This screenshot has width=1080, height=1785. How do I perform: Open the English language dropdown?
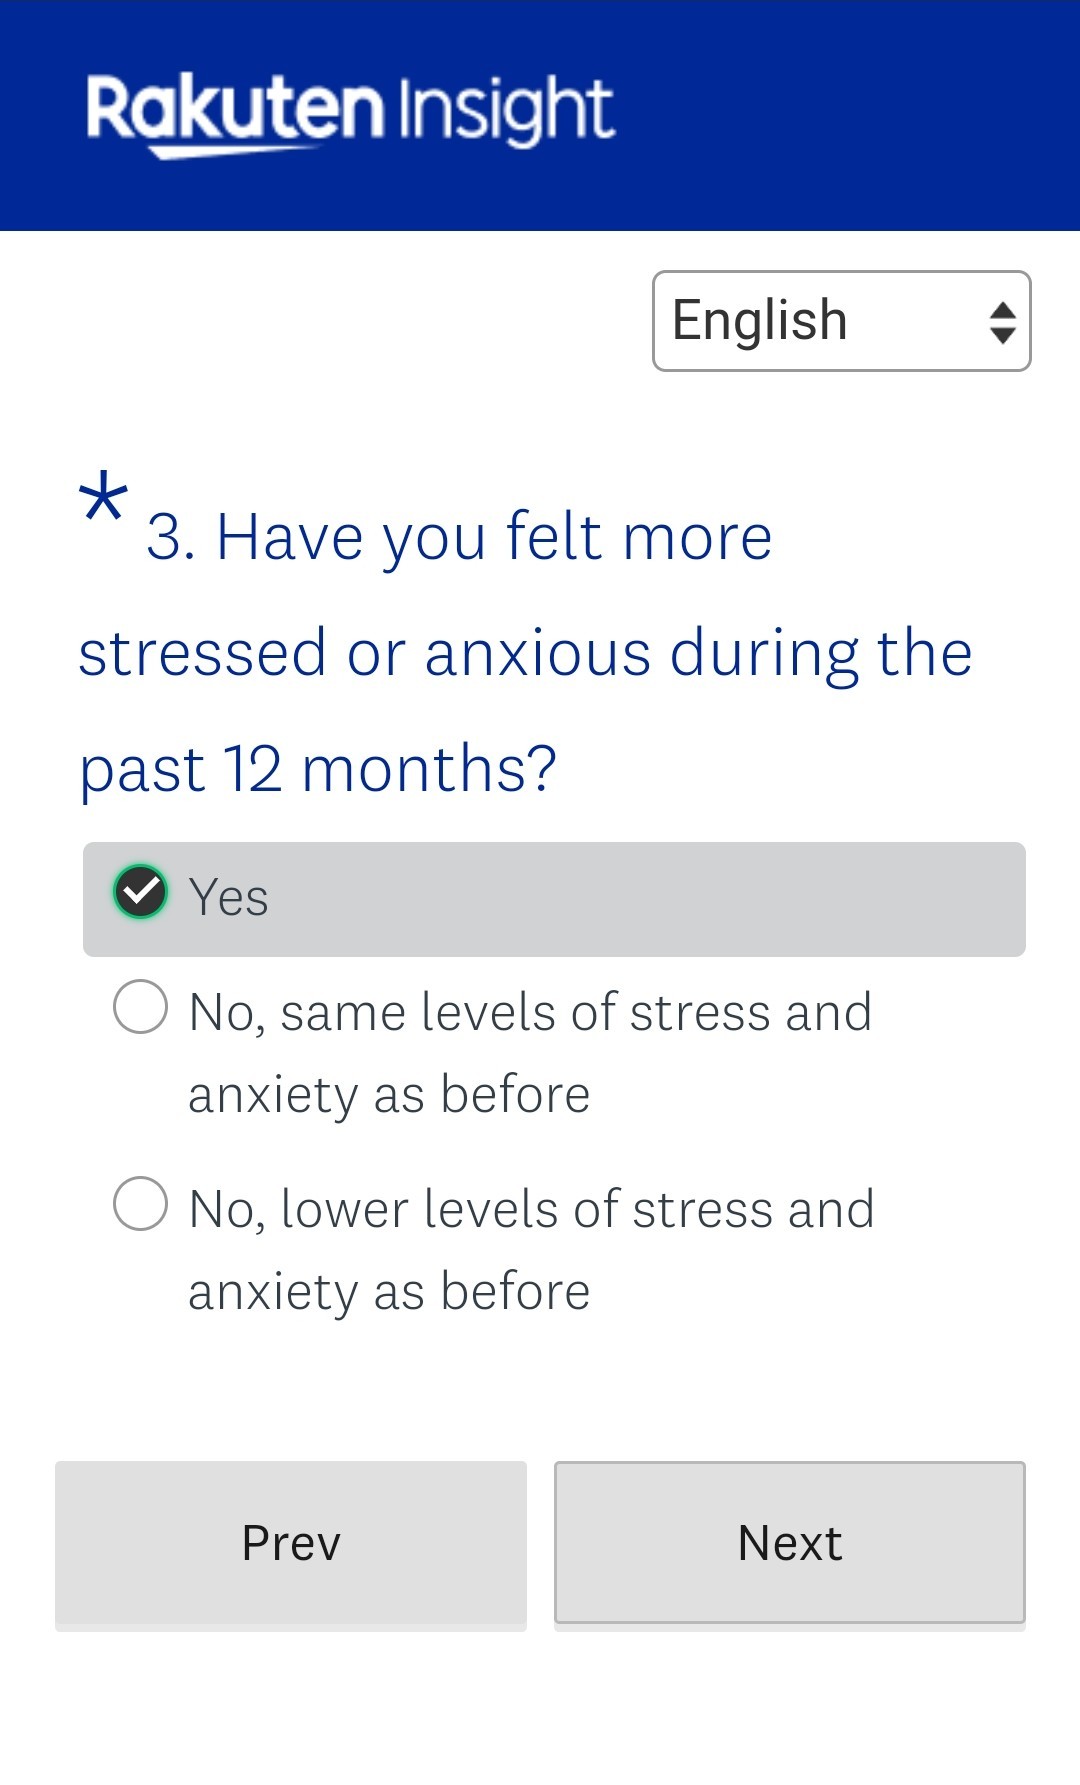[x=841, y=321]
